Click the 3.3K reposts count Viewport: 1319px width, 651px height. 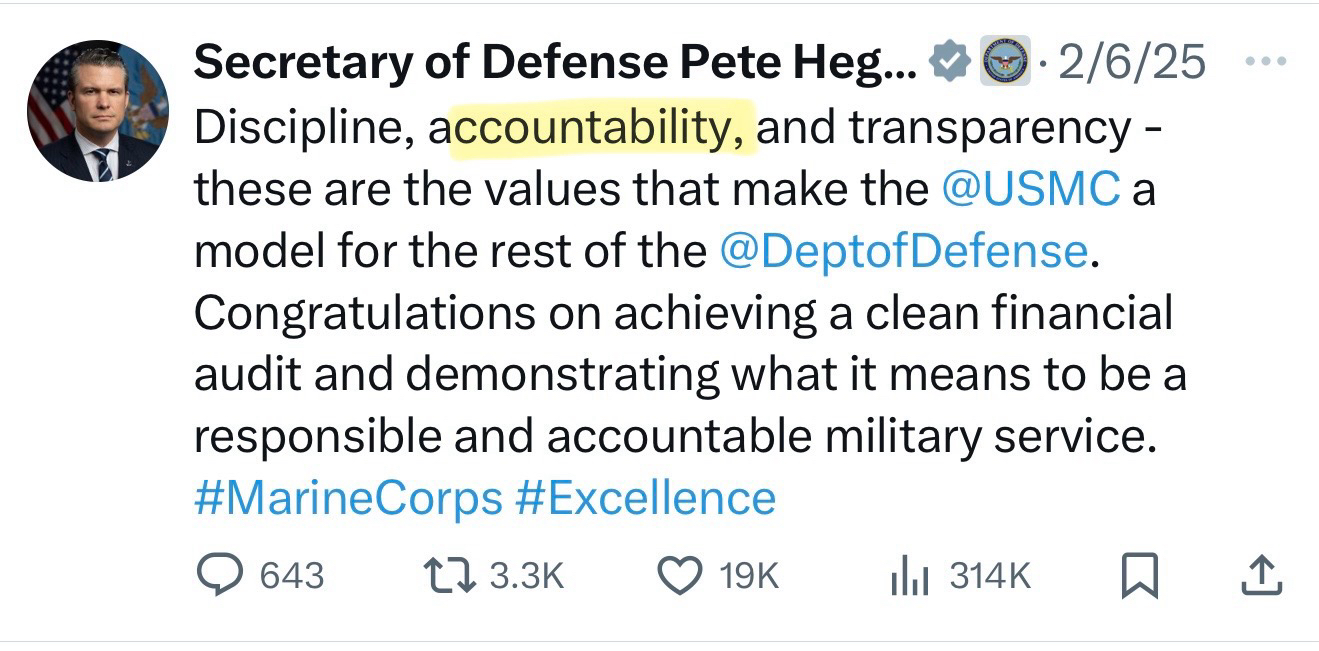pyautogui.click(x=528, y=576)
